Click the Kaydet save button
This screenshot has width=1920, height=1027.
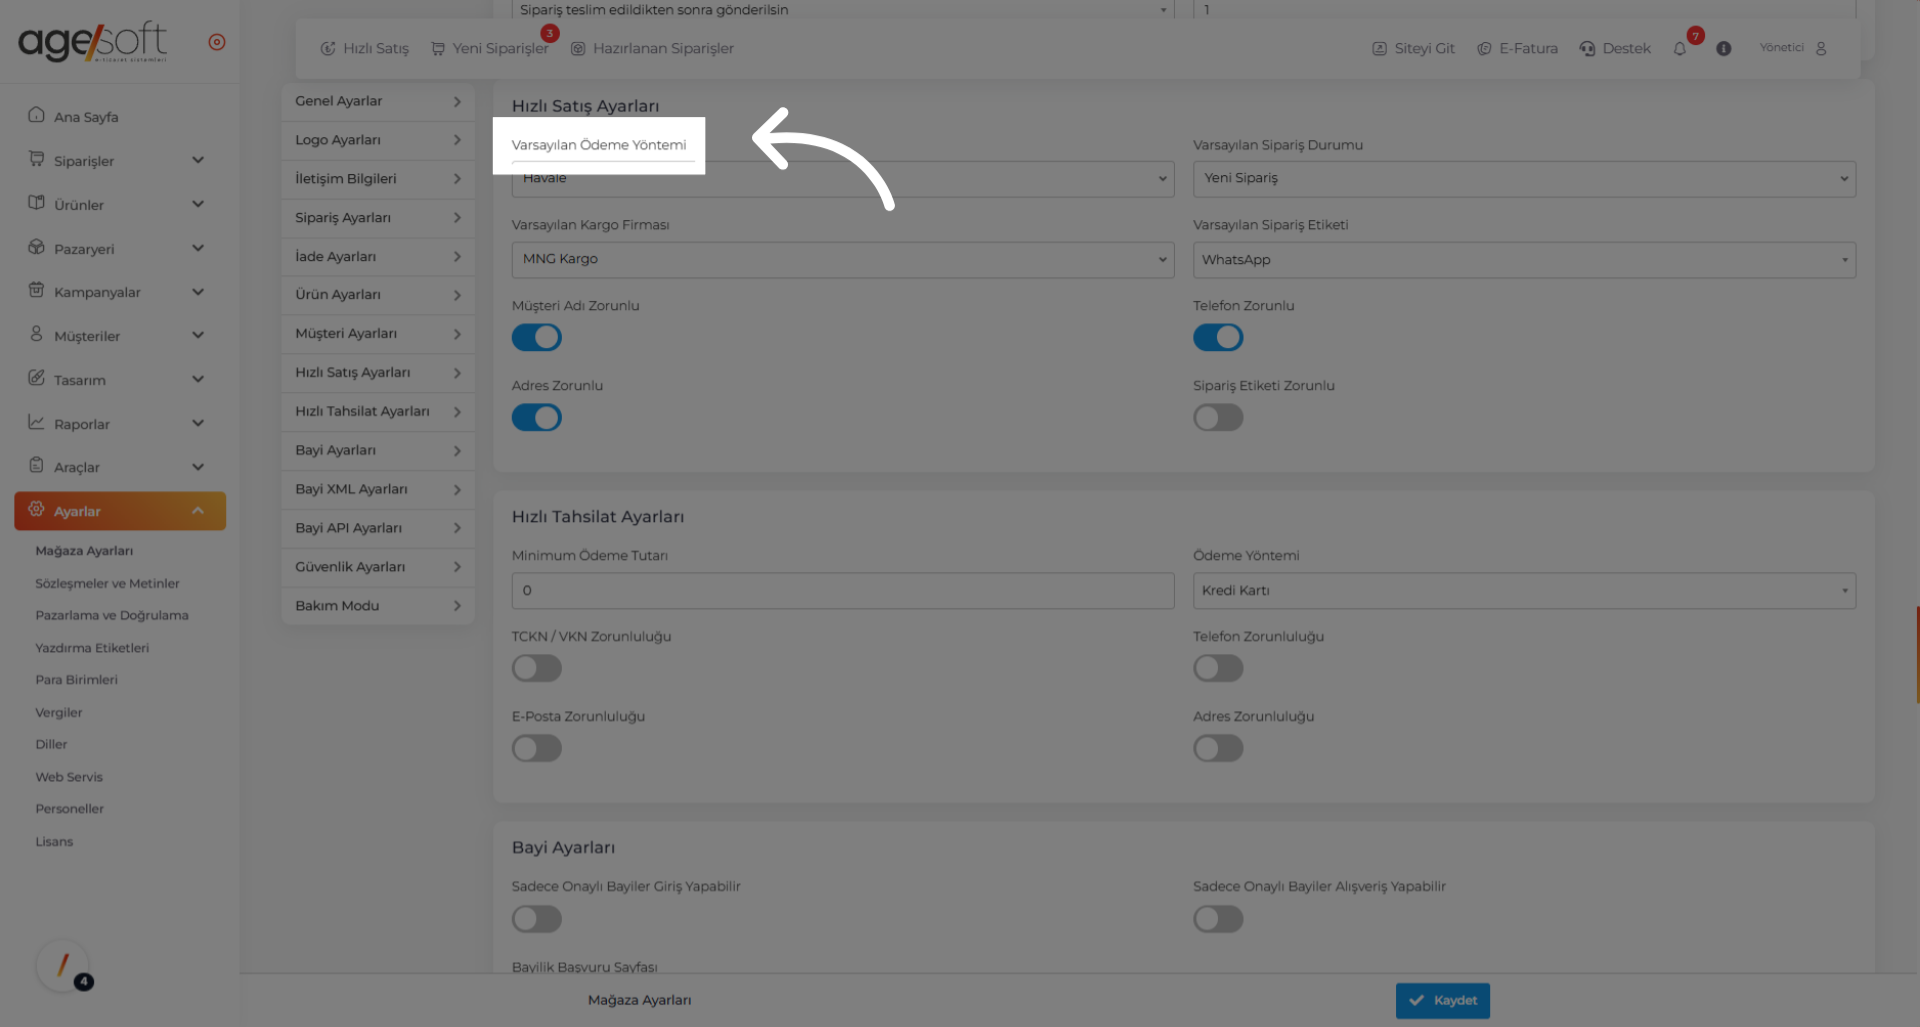pyautogui.click(x=1442, y=1000)
